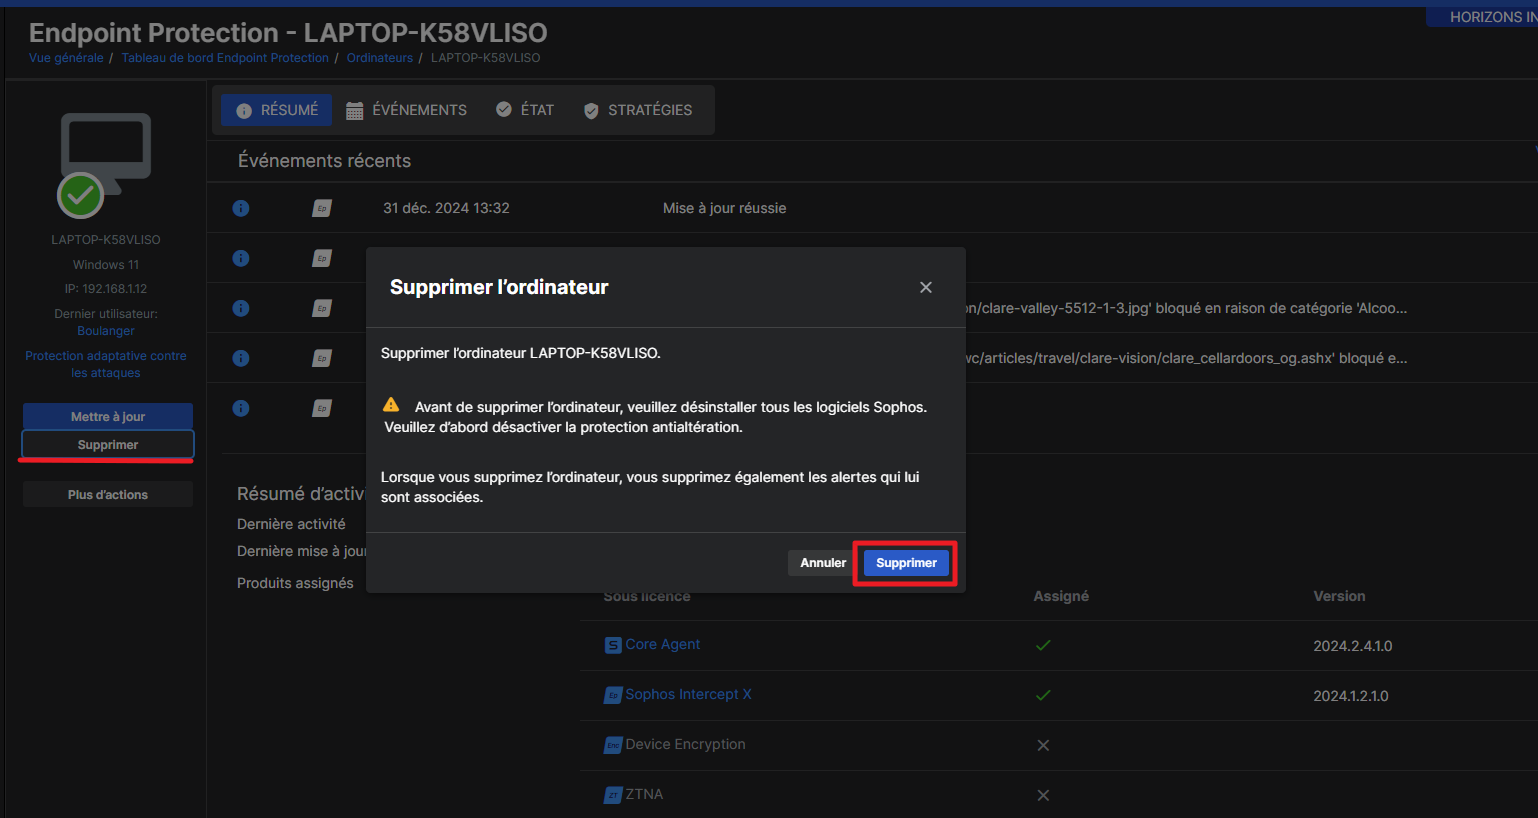
Task: Close the Supprimer l'ordinateur dialog with X
Action: [926, 287]
